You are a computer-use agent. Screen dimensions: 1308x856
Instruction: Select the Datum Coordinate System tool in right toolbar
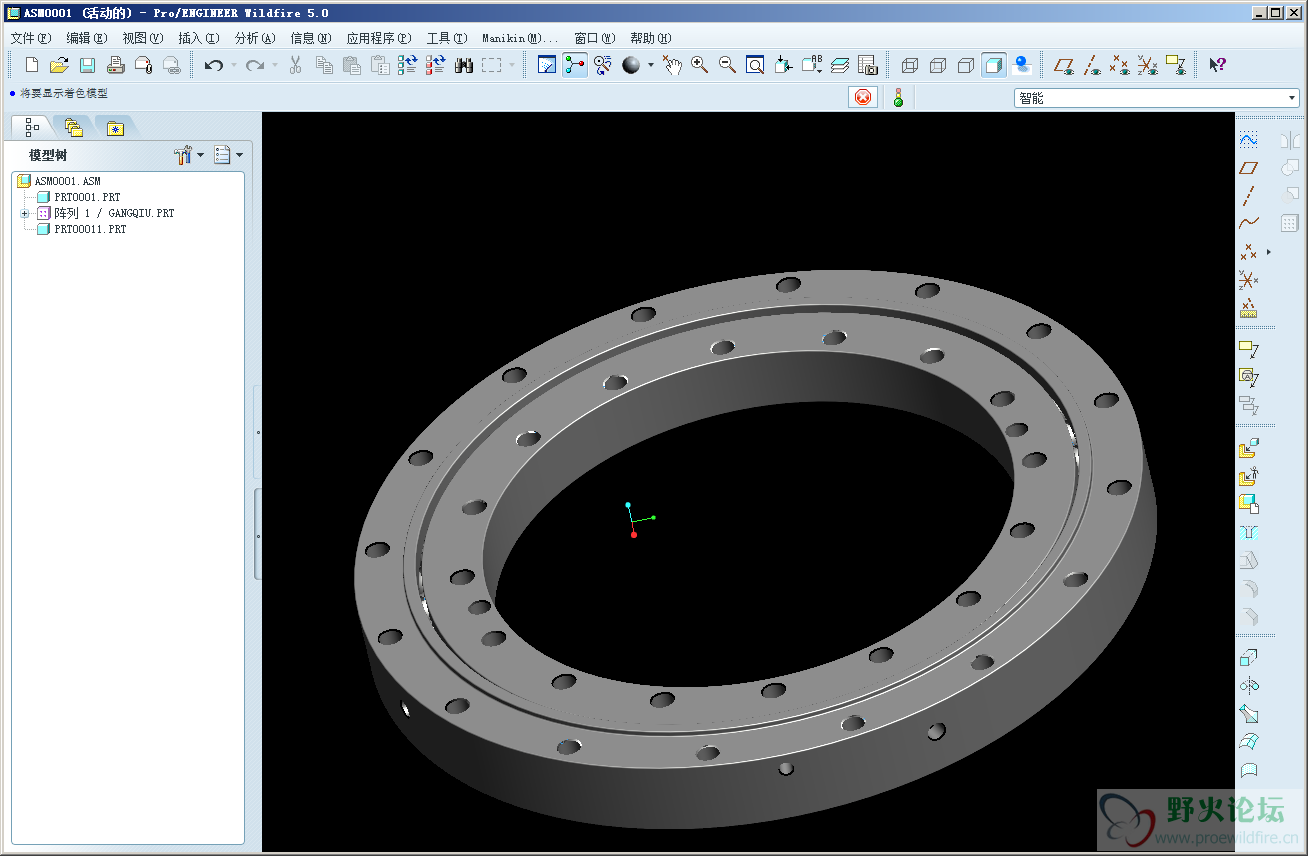(x=1248, y=279)
